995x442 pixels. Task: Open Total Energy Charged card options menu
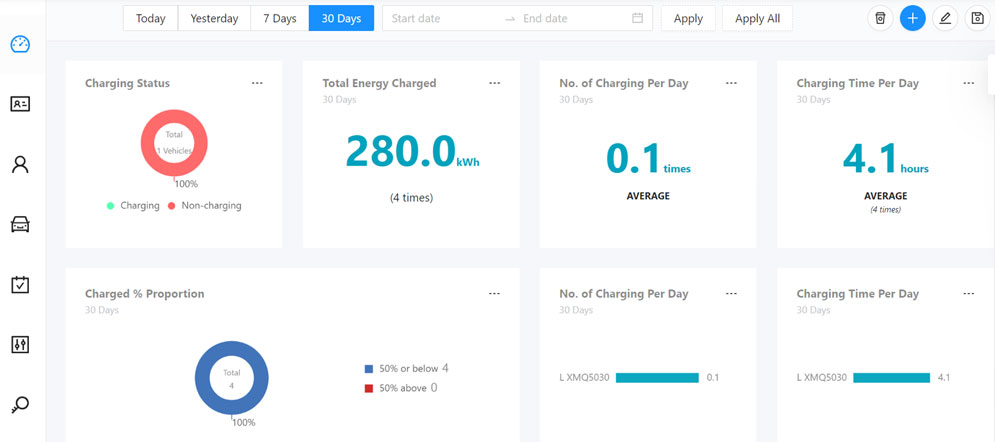pyautogui.click(x=494, y=83)
